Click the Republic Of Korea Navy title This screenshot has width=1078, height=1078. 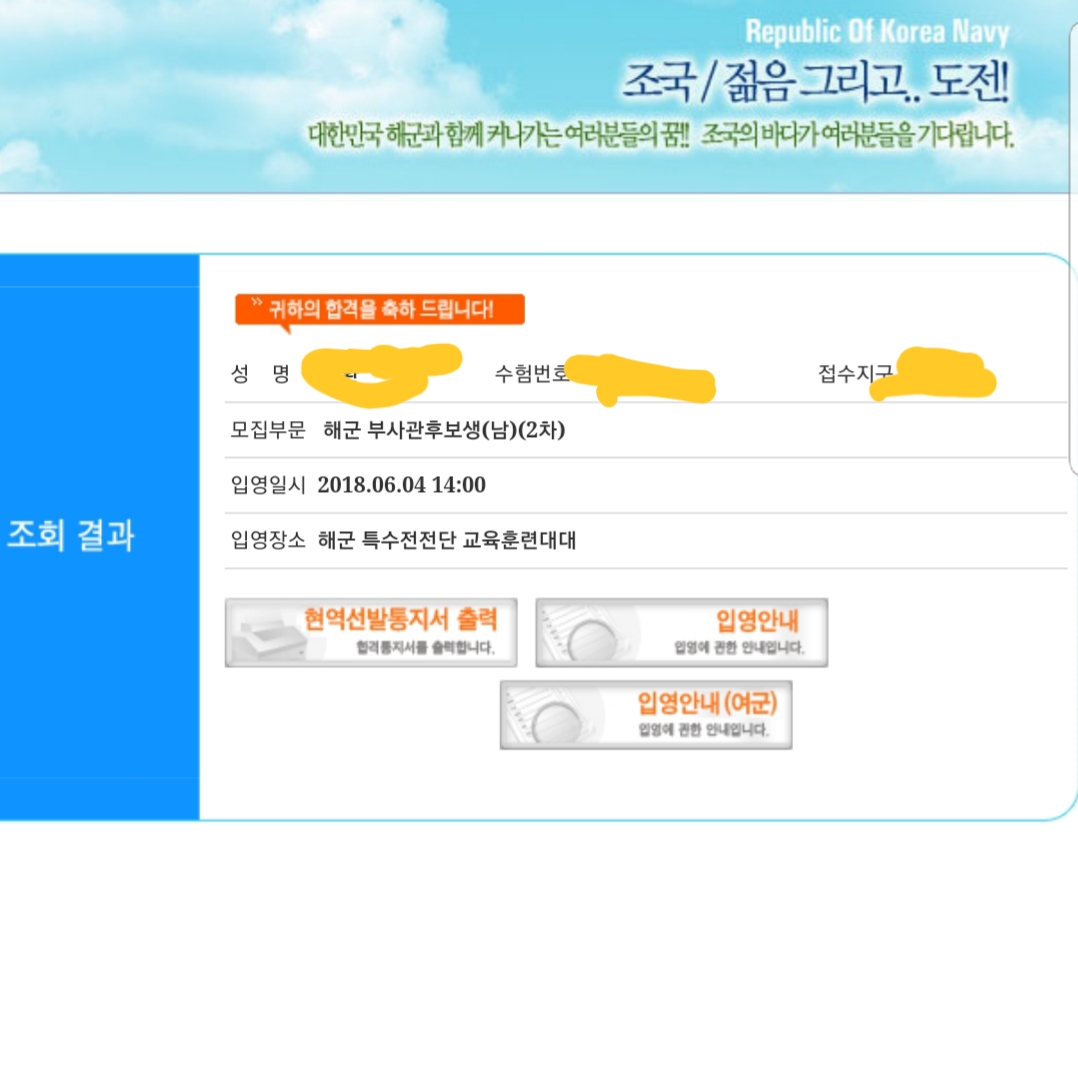coord(877,32)
